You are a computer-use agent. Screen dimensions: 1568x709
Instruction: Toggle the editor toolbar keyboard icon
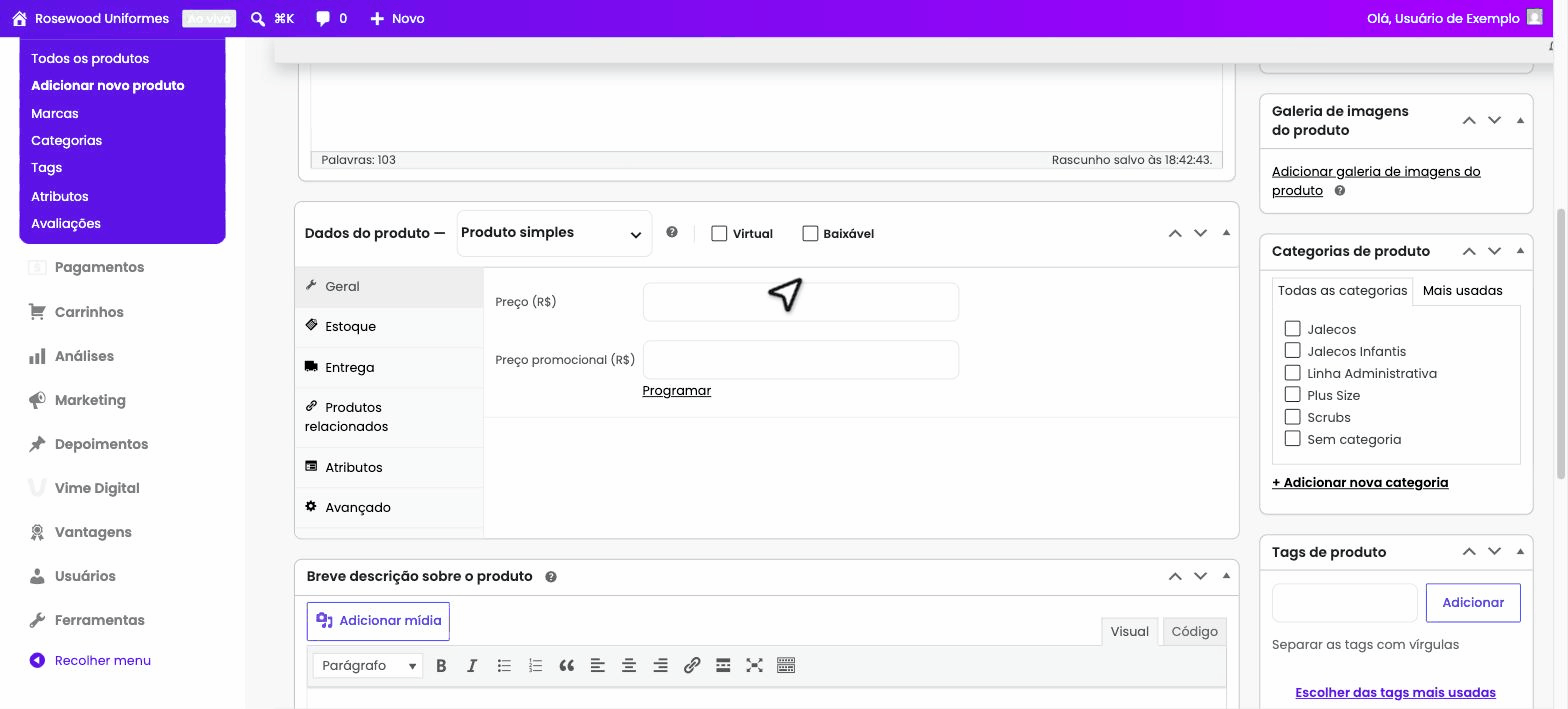786,666
